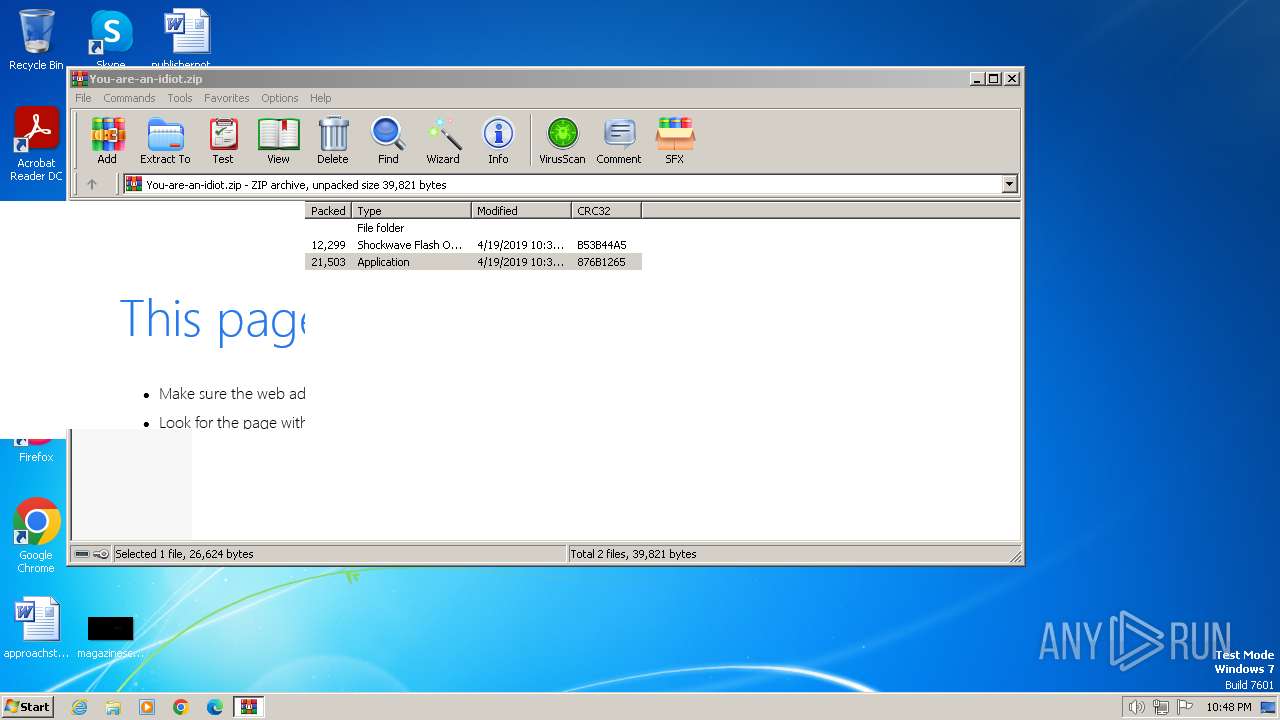This screenshot has width=1280, height=720.
Task: Select the approachst Word document icon
Action: coord(36,629)
